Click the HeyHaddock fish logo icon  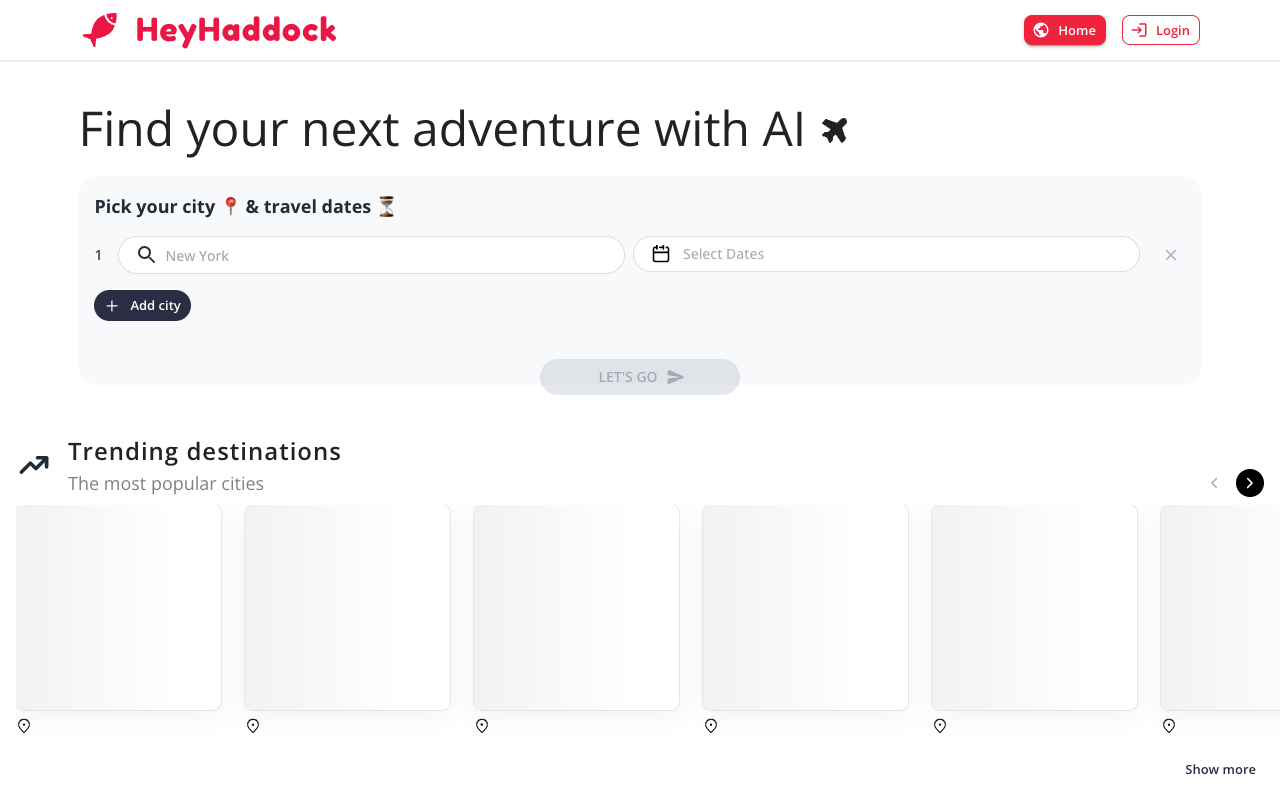(100, 30)
